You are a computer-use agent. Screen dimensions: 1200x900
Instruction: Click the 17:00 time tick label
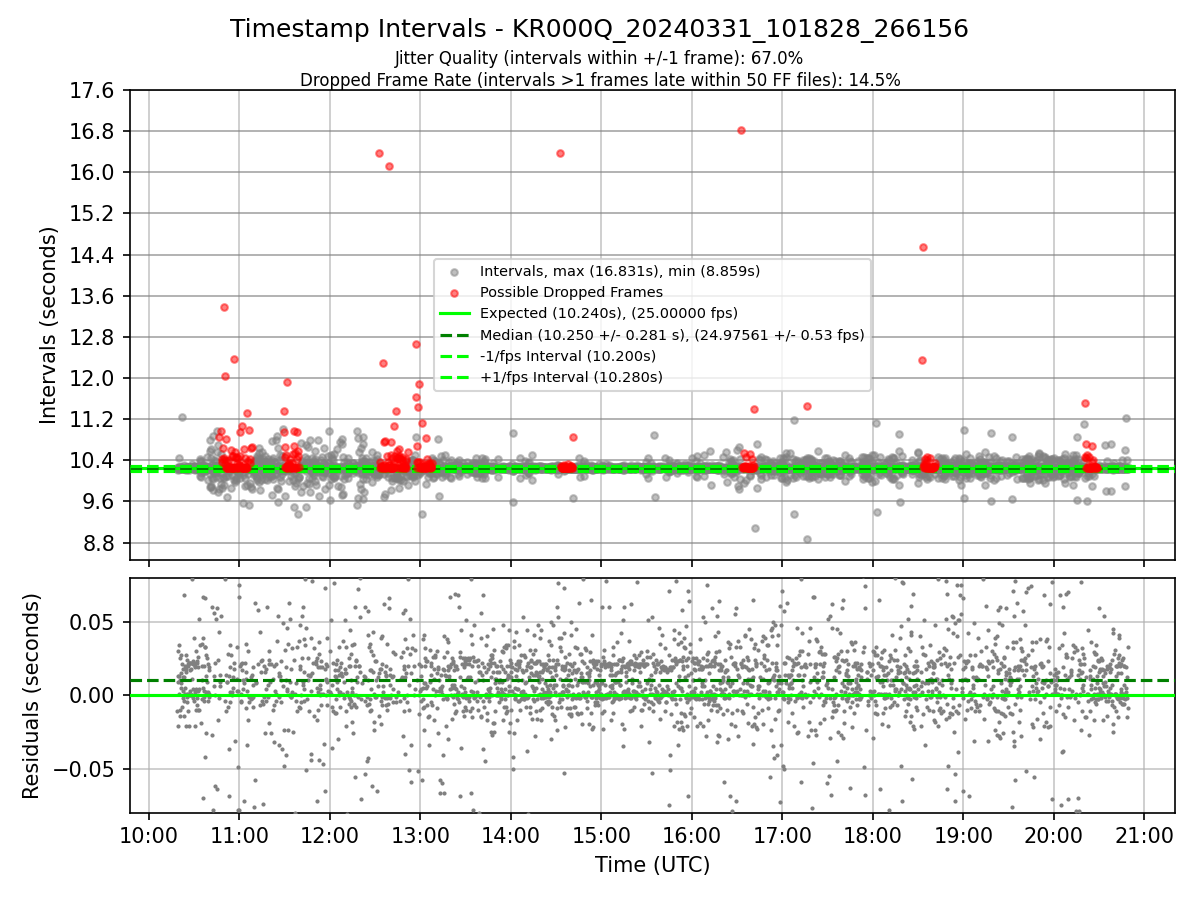(x=782, y=835)
